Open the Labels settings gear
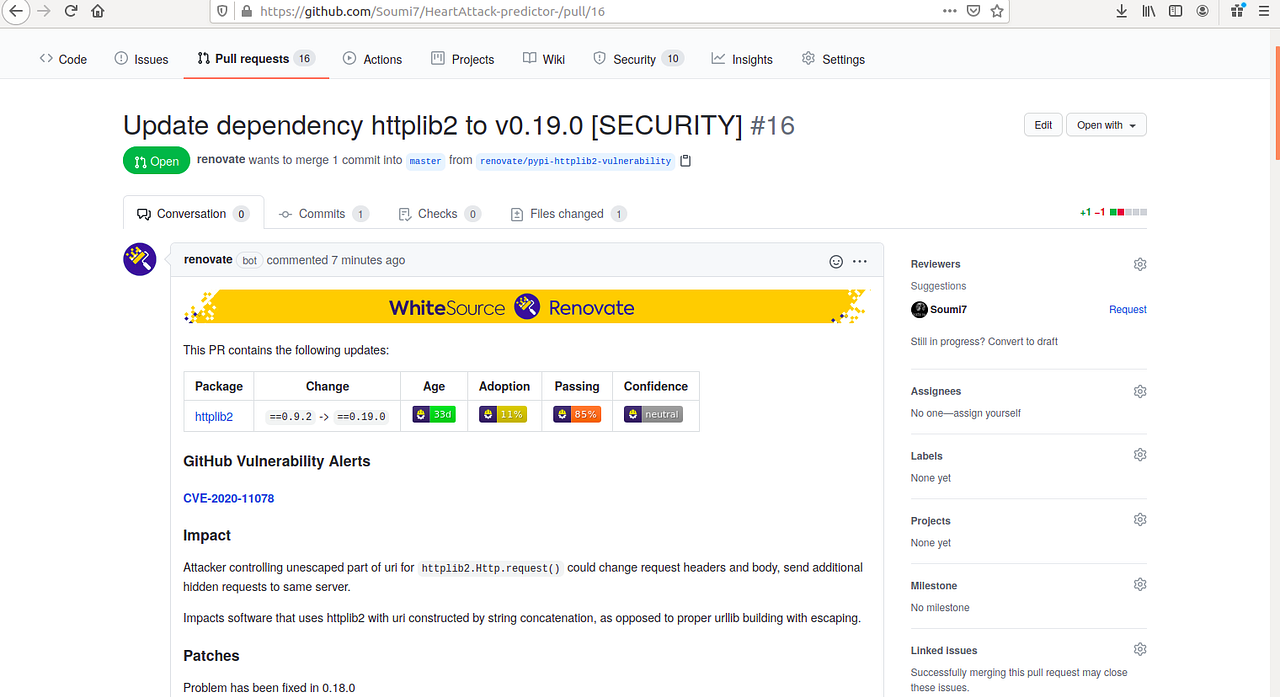The width and height of the screenshot is (1280, 697). coord(1139,454)
